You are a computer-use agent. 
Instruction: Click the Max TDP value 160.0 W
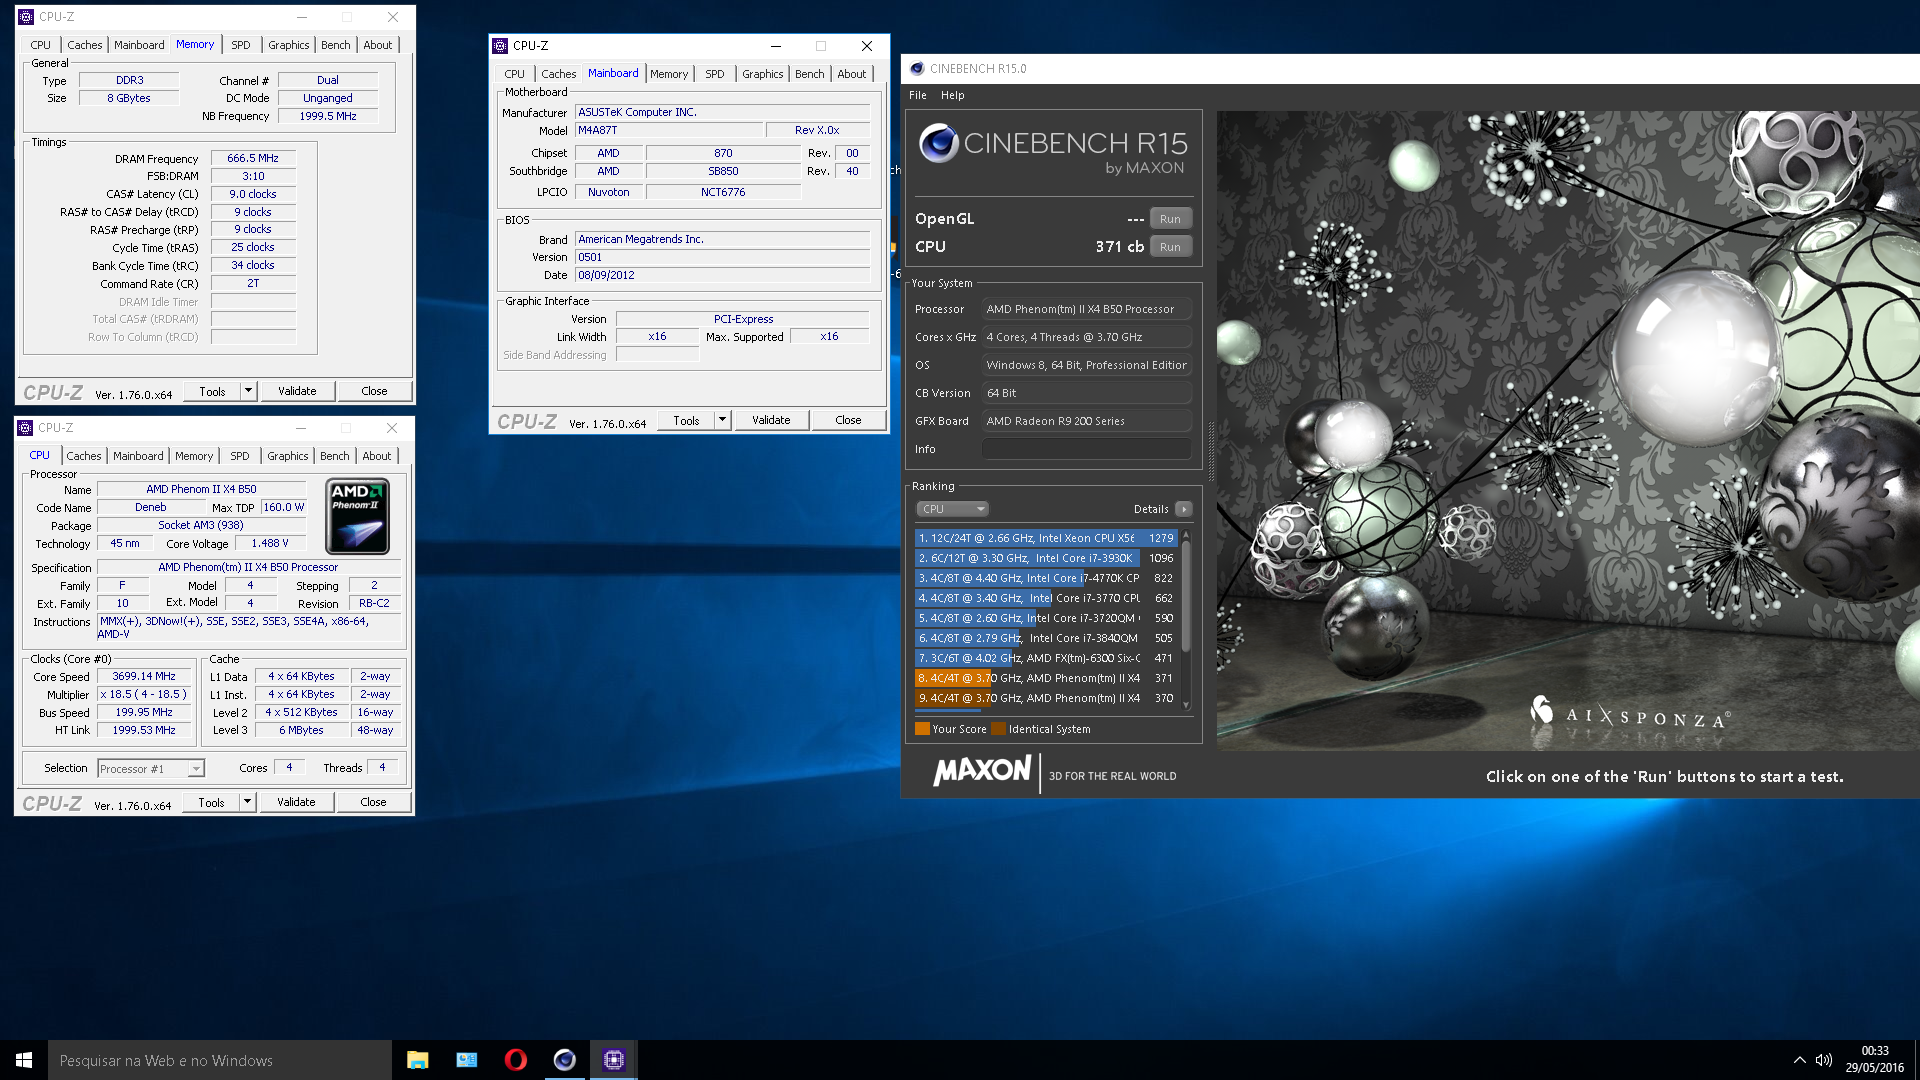point(284,508)
